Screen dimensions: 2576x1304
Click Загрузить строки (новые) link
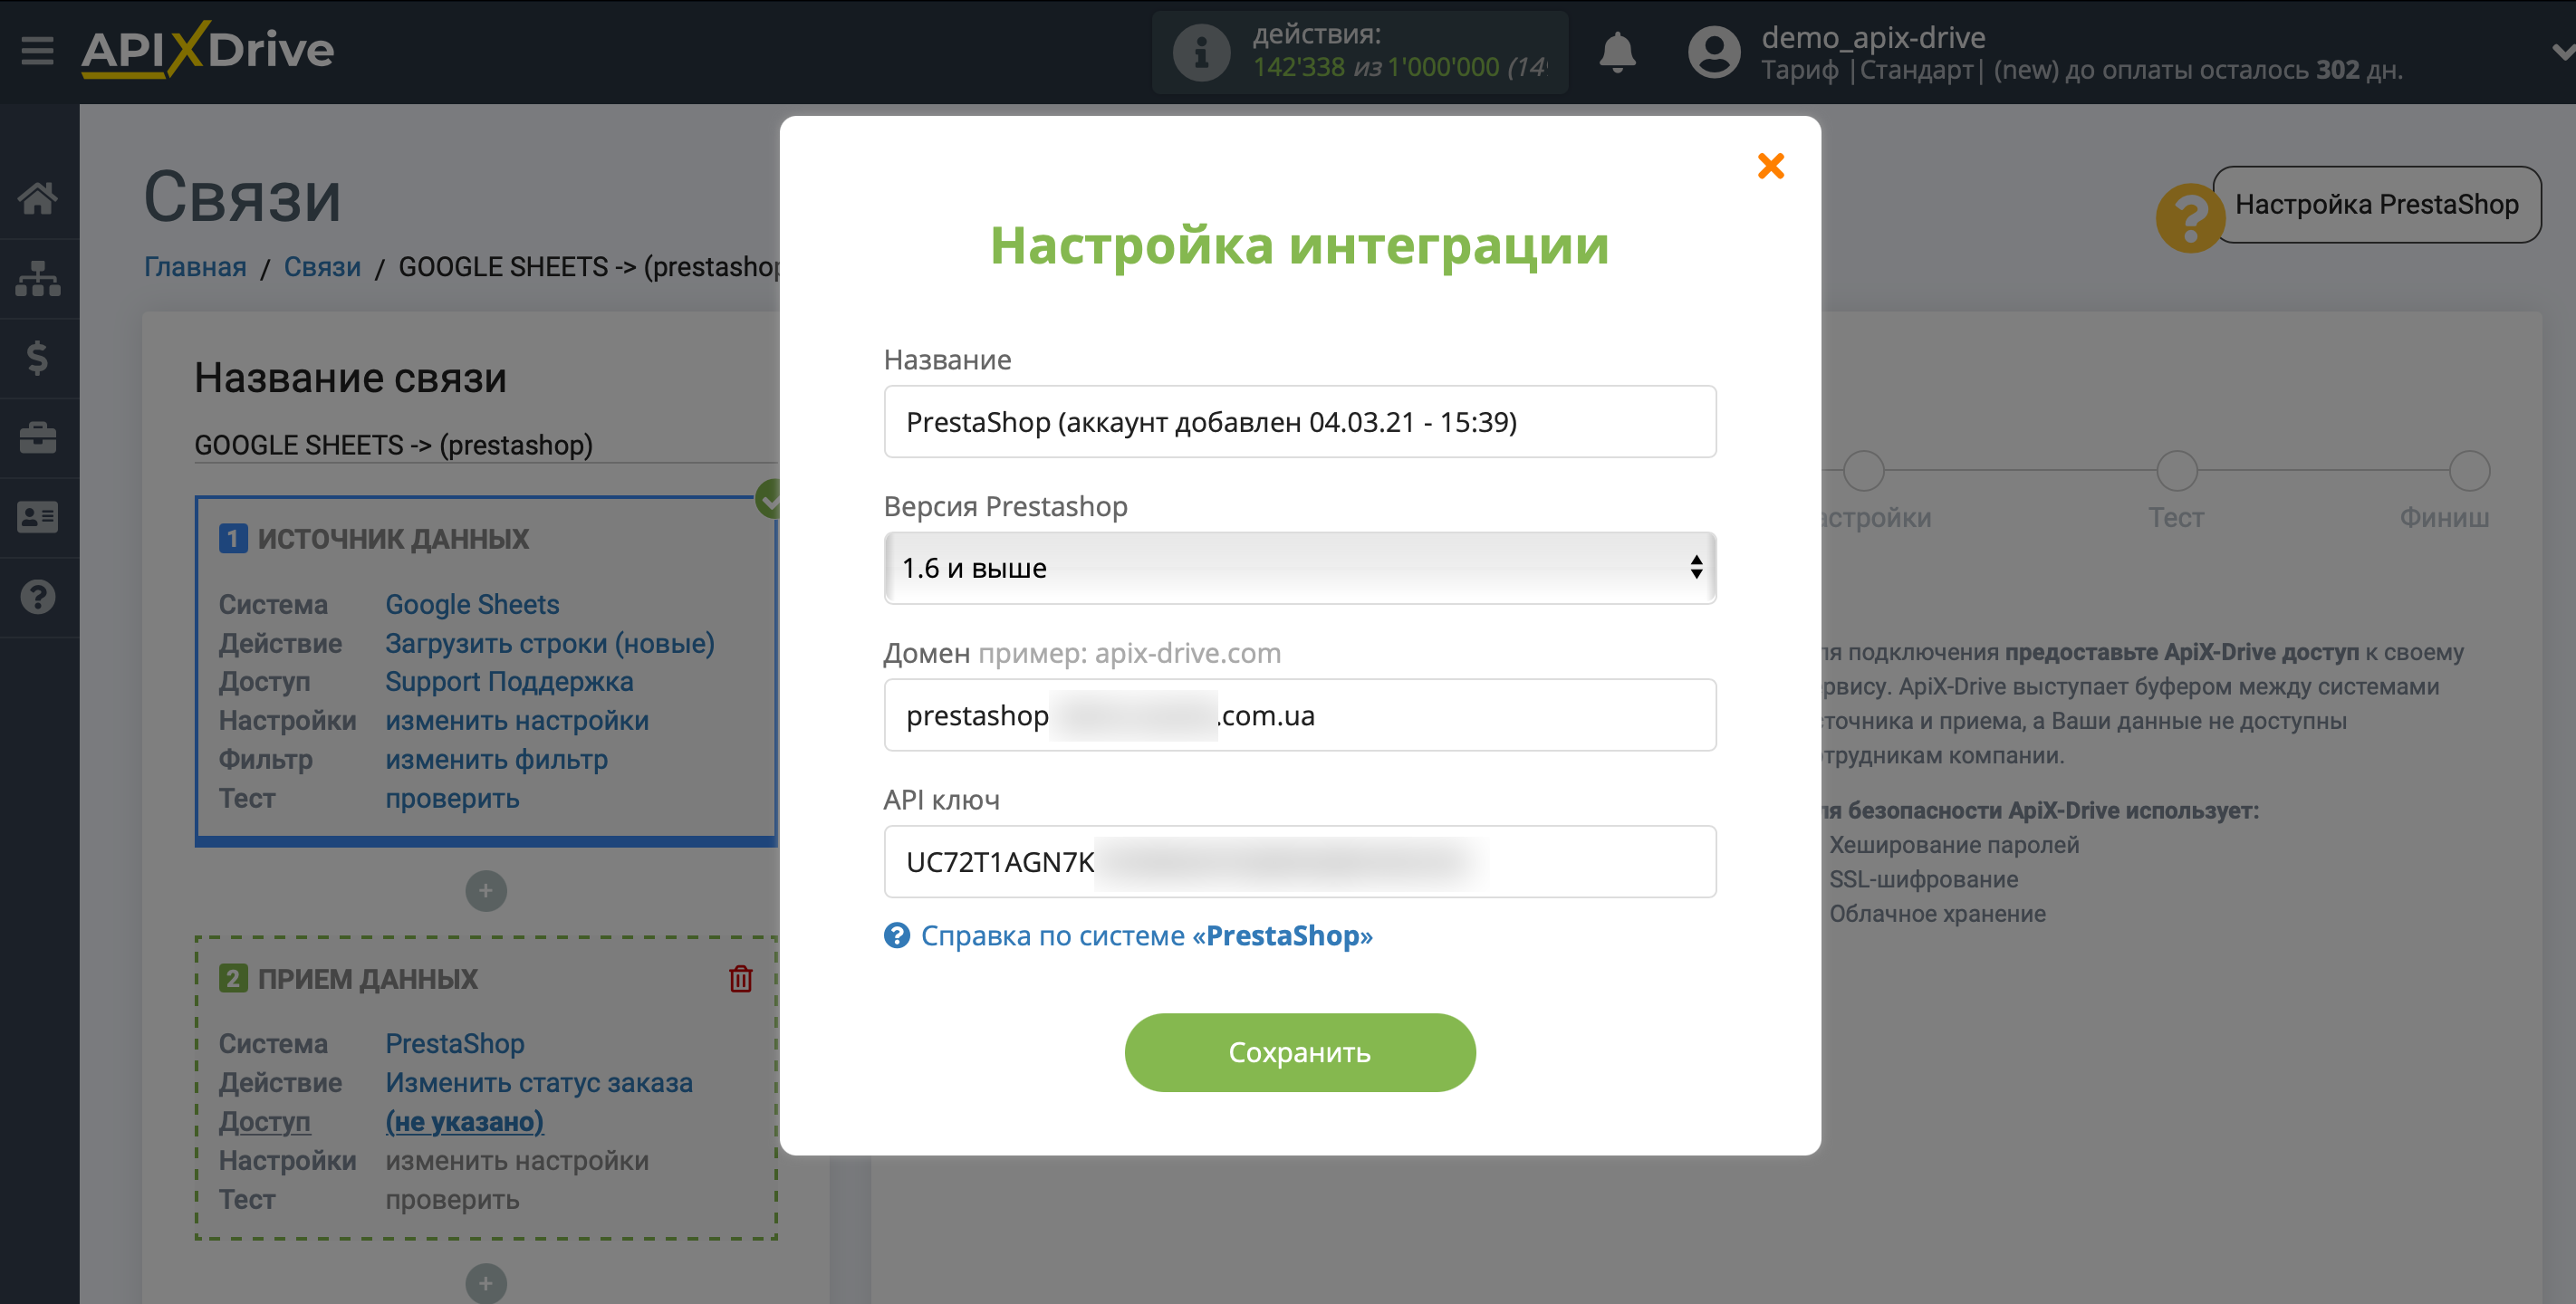click(550, 643)
